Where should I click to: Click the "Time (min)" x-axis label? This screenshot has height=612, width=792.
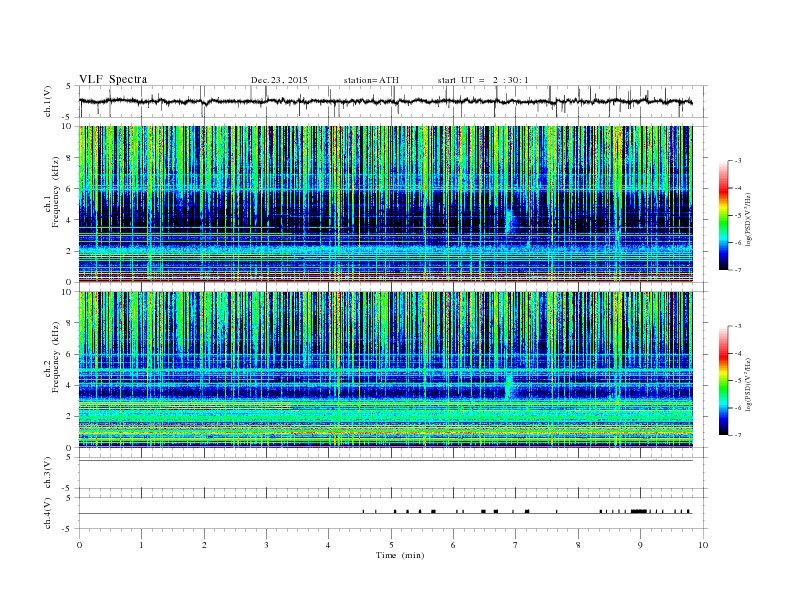click(400, 555)
